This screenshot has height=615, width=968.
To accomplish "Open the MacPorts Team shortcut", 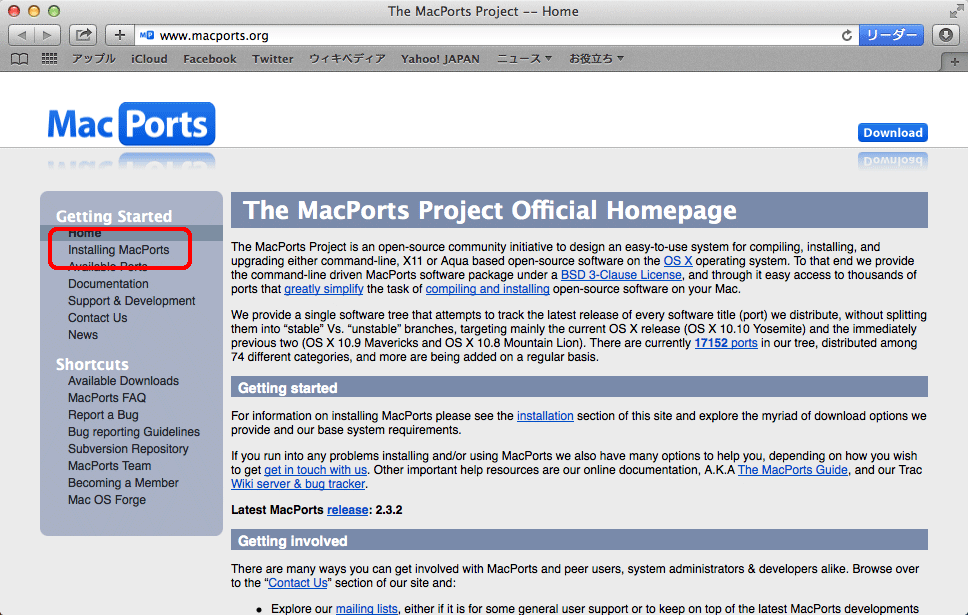I will click(x=109, y=466).
